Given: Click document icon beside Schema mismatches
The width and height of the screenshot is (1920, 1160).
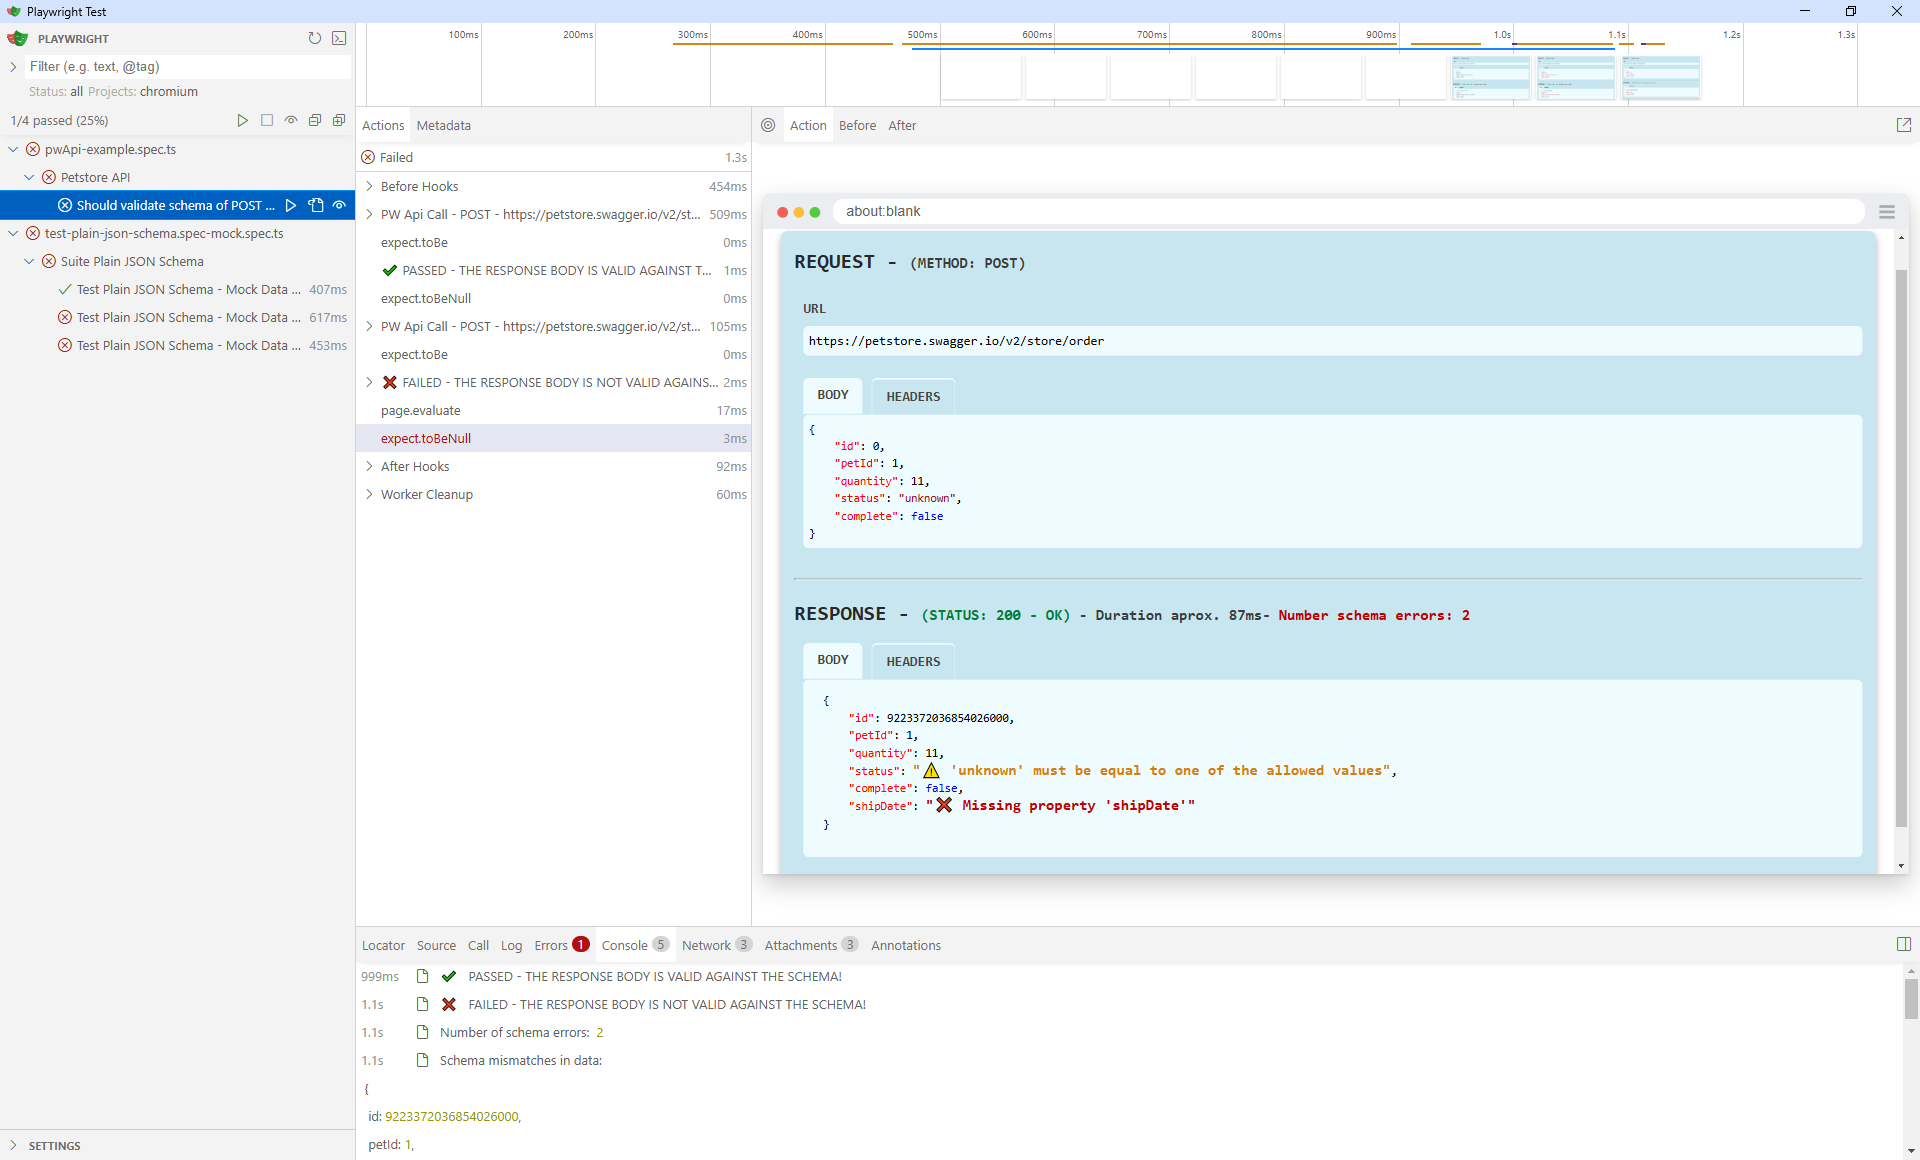Looking at the screenshot, I should 423,1060.
